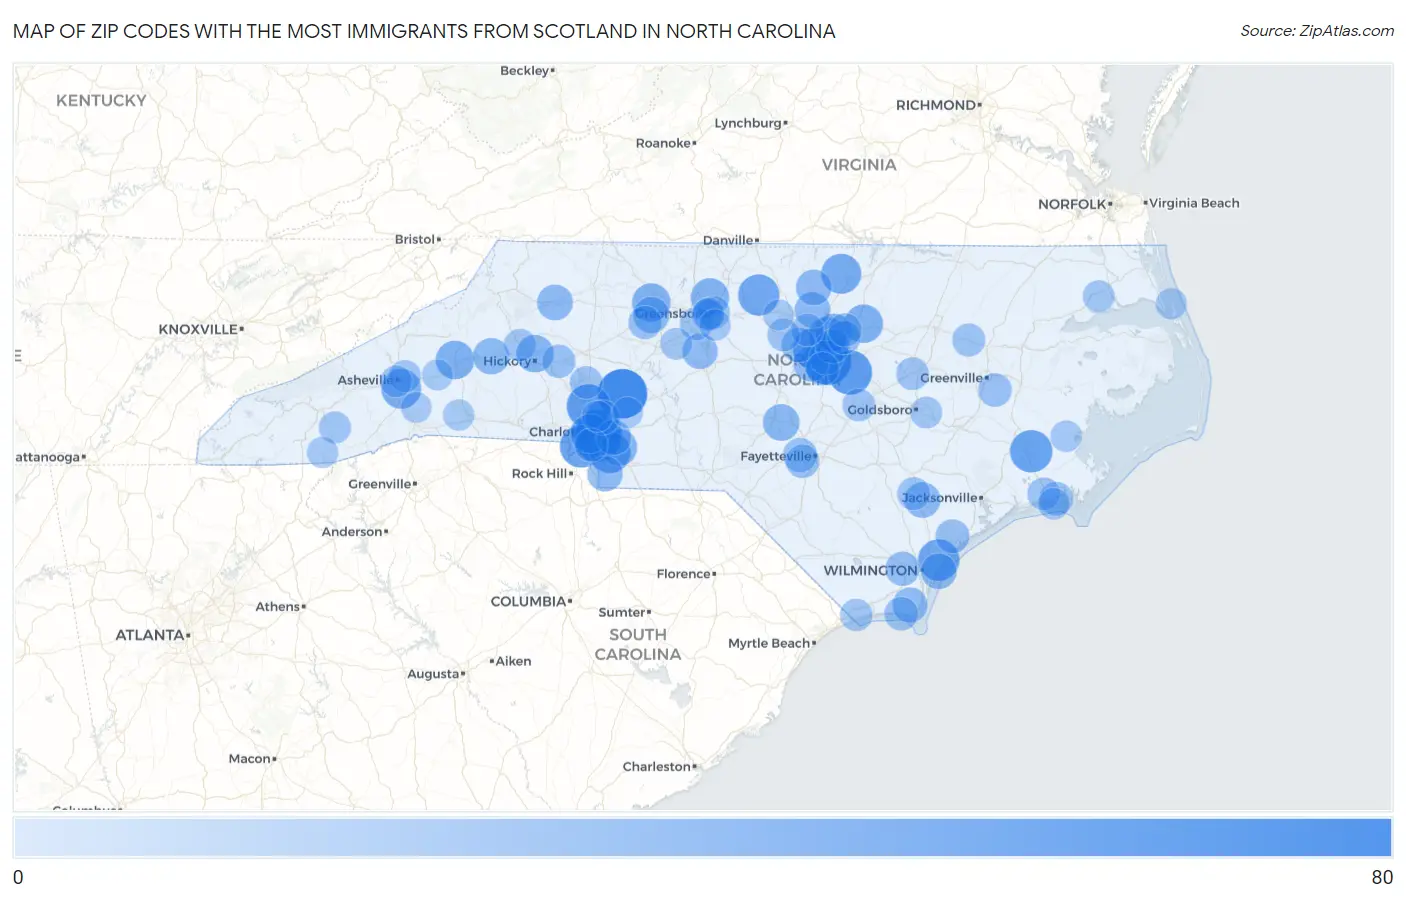Click the bubble directly north of Hickory
The height and width of the screenshot is (899, 1406).
tap(555, 302)
